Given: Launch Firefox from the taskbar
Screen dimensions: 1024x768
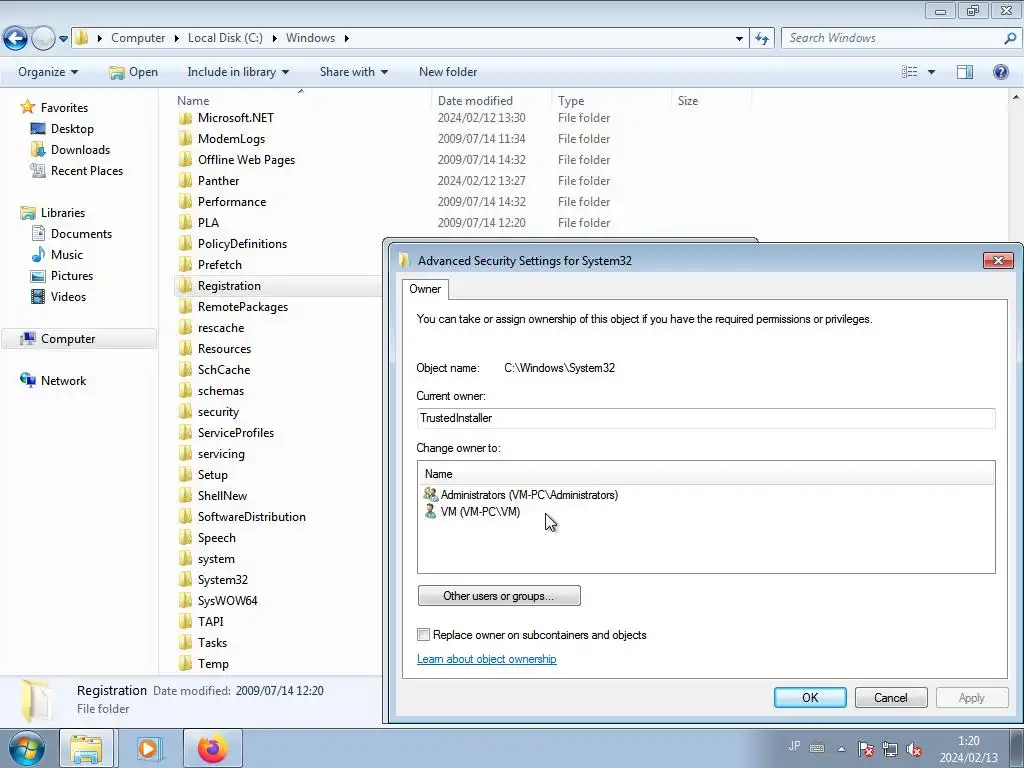Looking at the screenshot, I should tap(213, 748).
